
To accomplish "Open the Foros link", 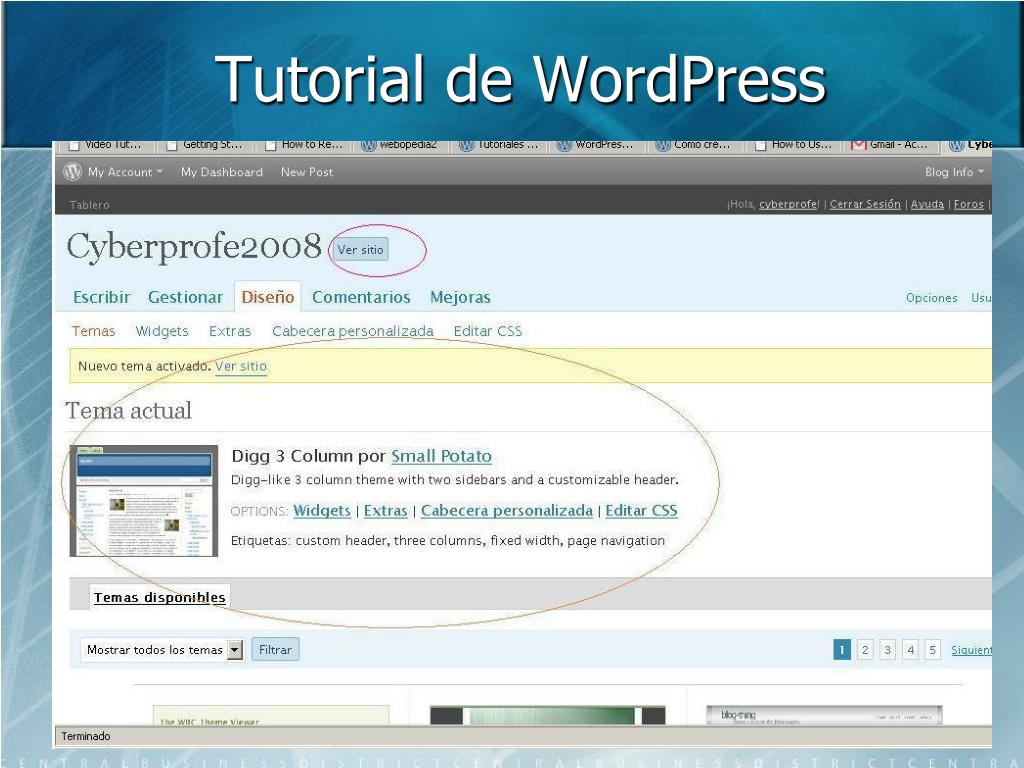I will (x=968, y=204).
